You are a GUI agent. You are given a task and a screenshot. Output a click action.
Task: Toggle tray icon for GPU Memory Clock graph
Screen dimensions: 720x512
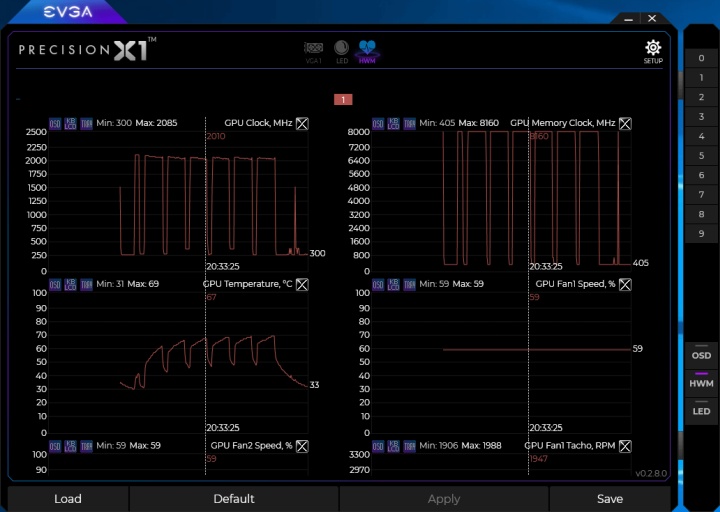pyautogui.click(x=409, y=124)
